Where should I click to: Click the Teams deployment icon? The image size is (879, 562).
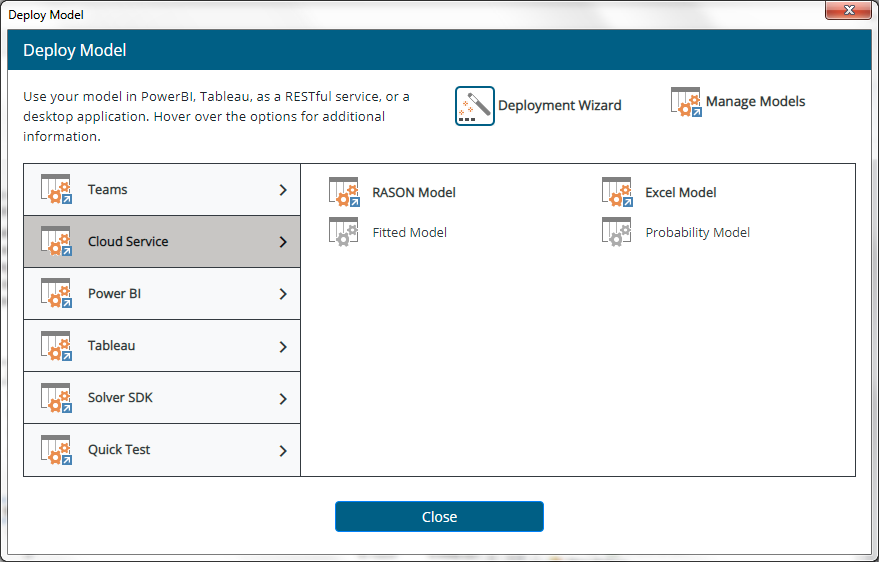pyautogui.click(x=56, y=190)
